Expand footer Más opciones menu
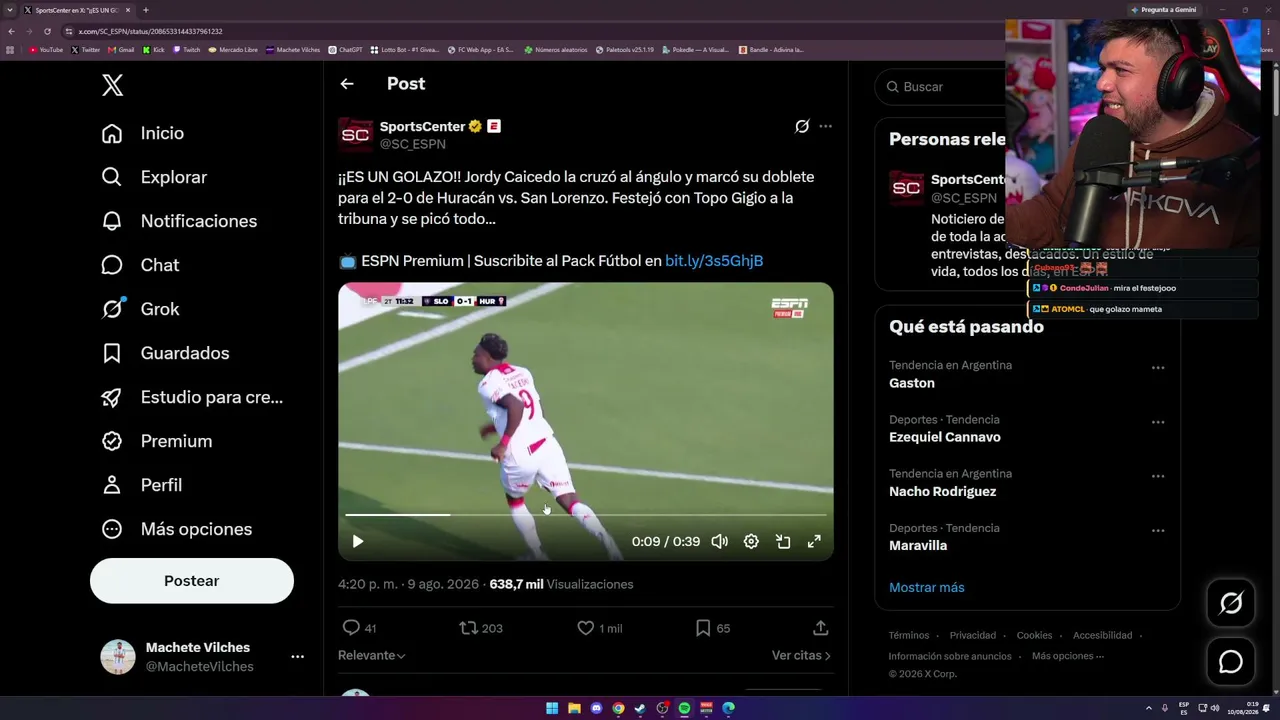Viewport: 1280px width, 720px height. coord(1068,656)
